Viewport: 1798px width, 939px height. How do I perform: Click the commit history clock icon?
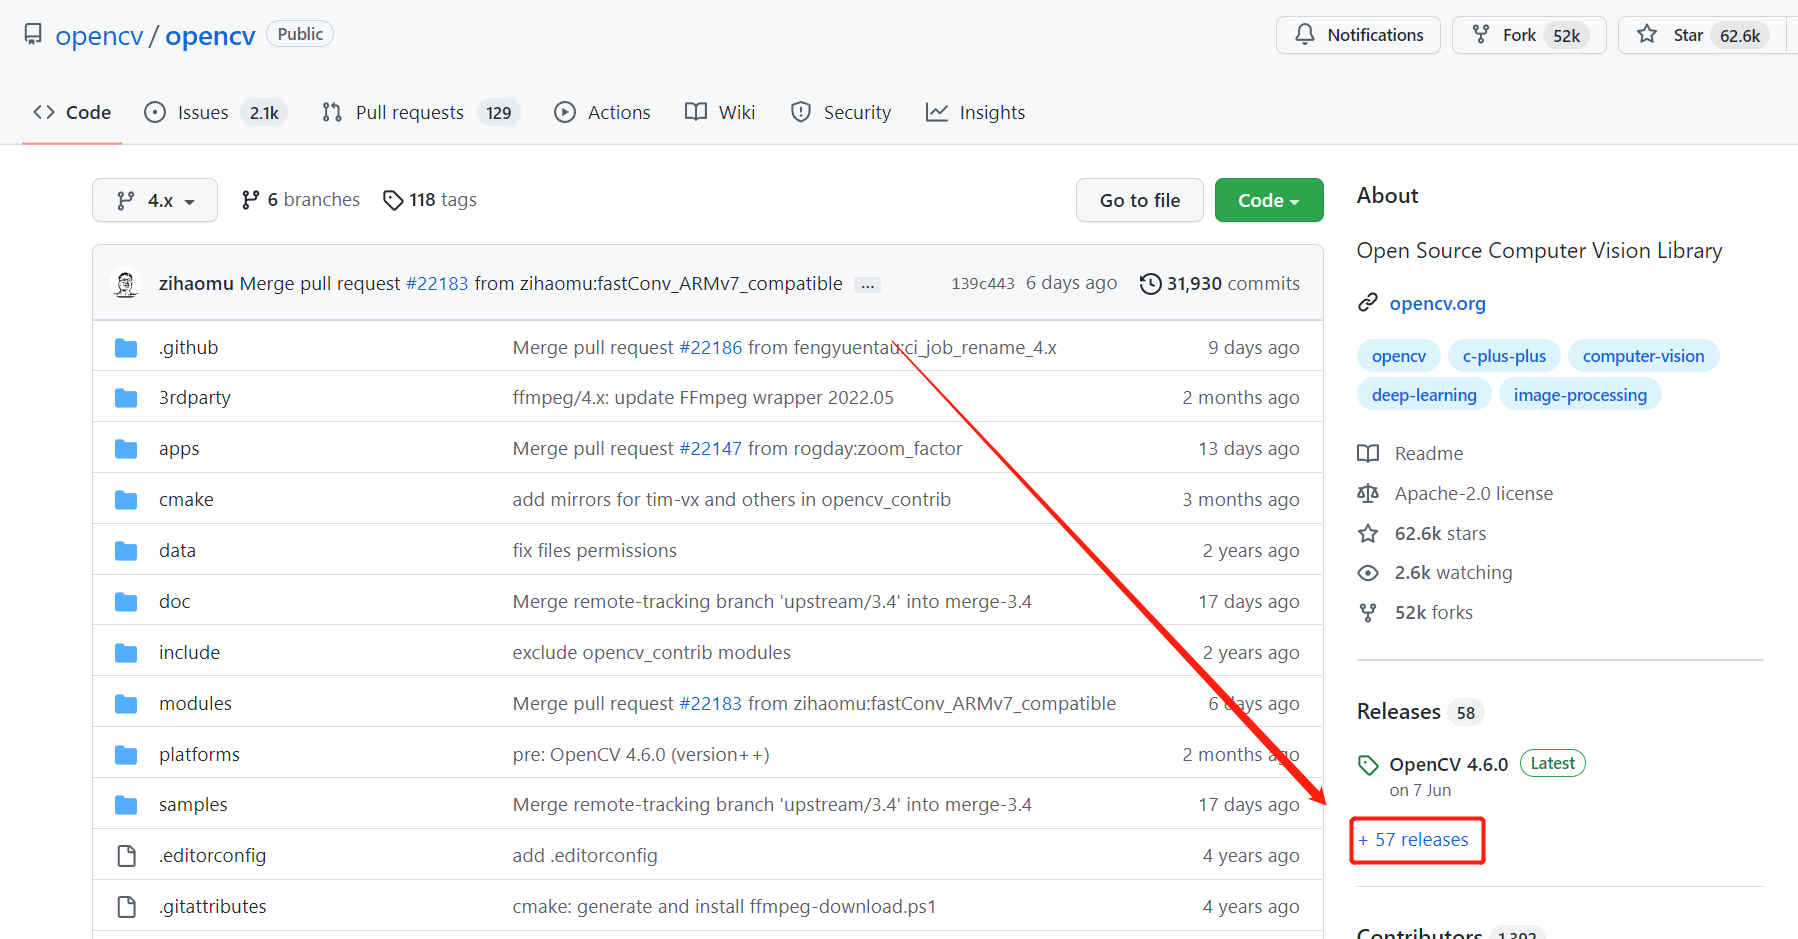(x=1151, y=284)
